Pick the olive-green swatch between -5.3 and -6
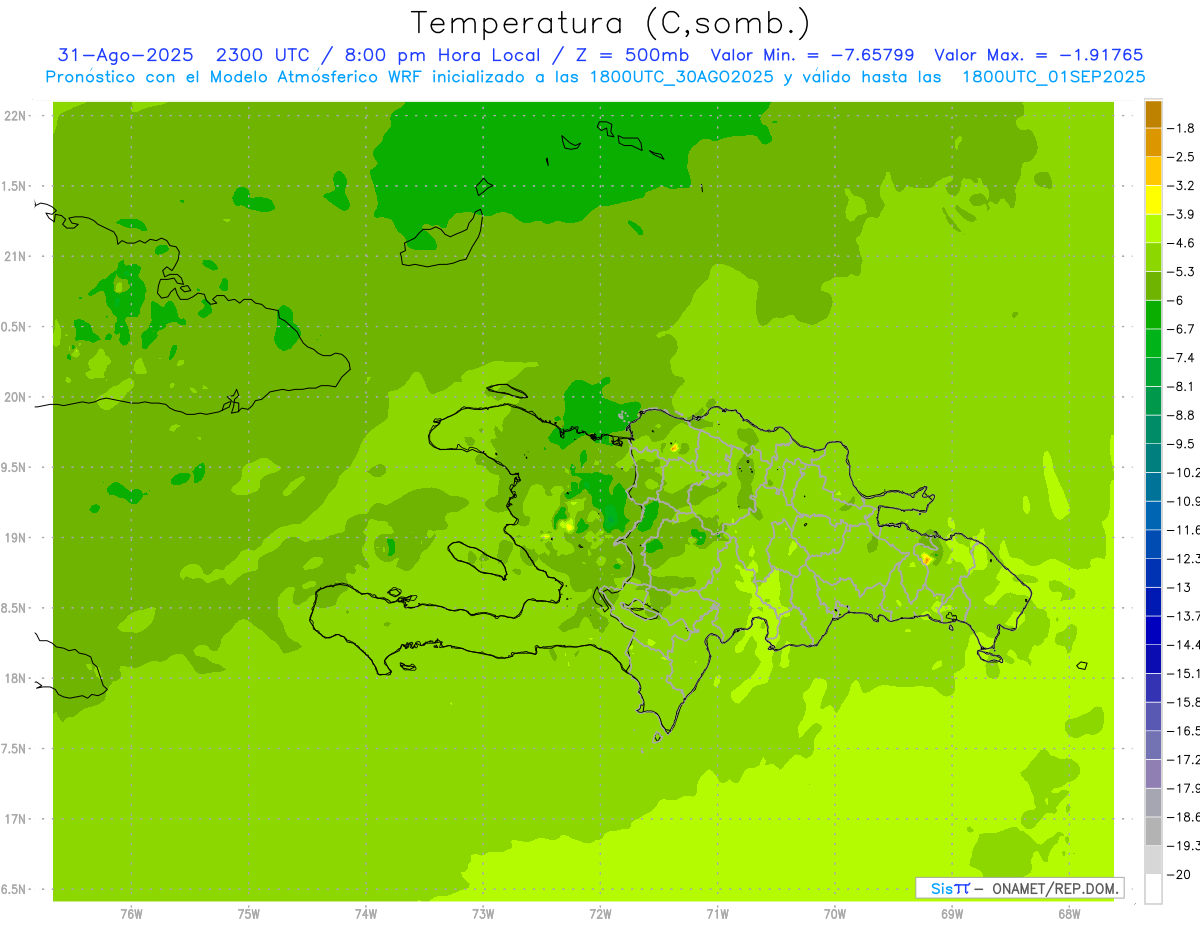The image size is (1200, 927). click(1153, 286)
